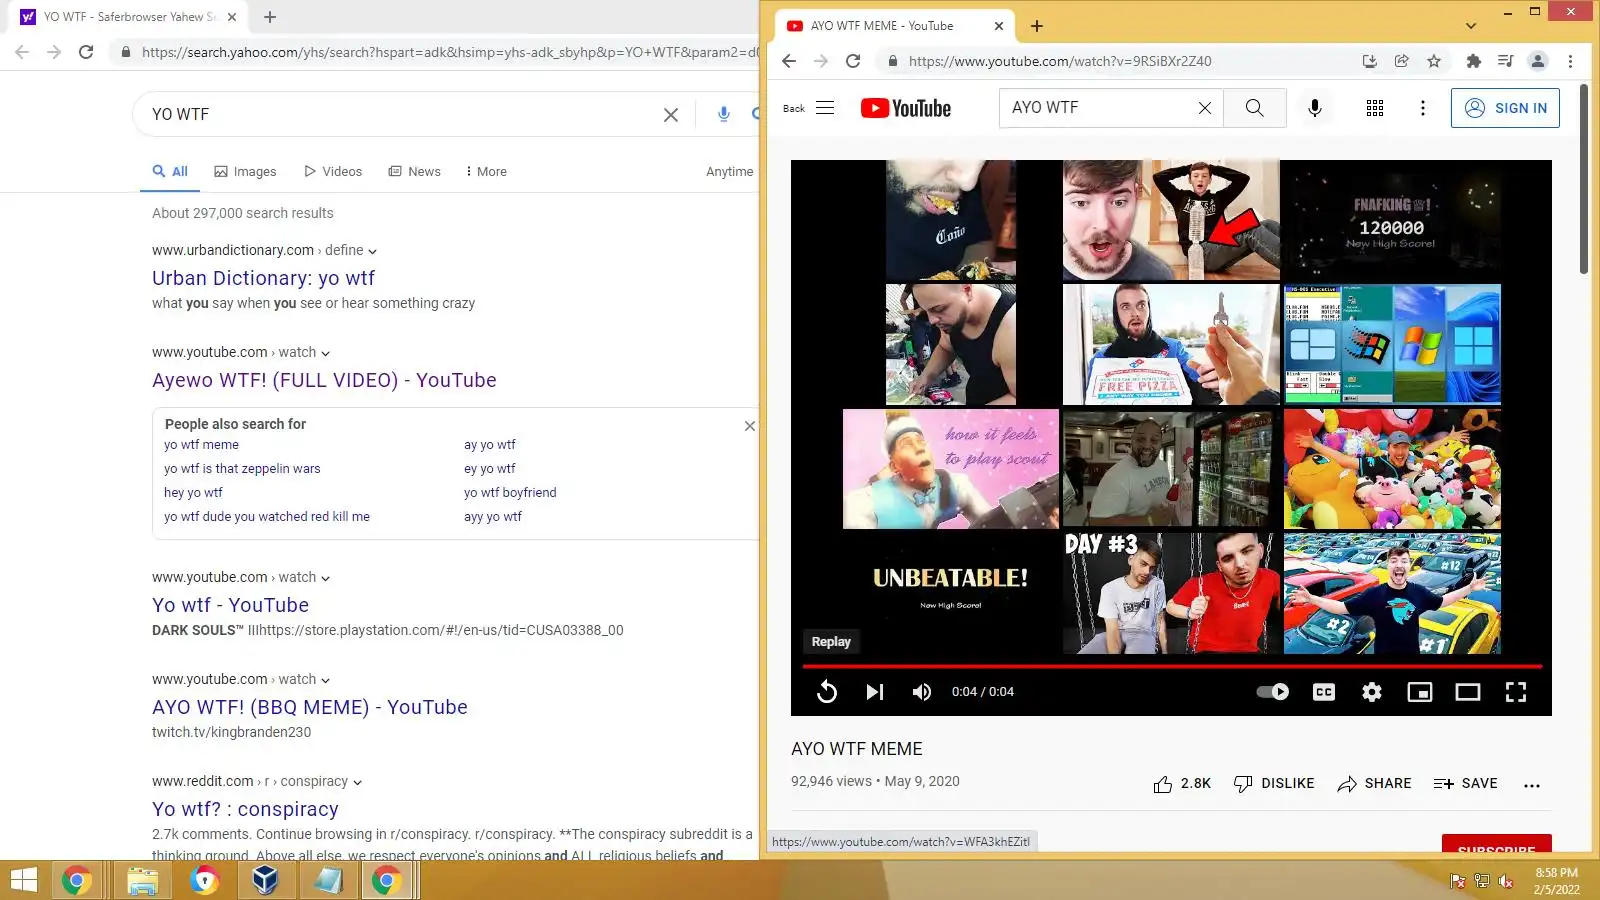Expand options arrow for BBQ MEME result
Screen dimensions: 1600x900
coord(325,680)
